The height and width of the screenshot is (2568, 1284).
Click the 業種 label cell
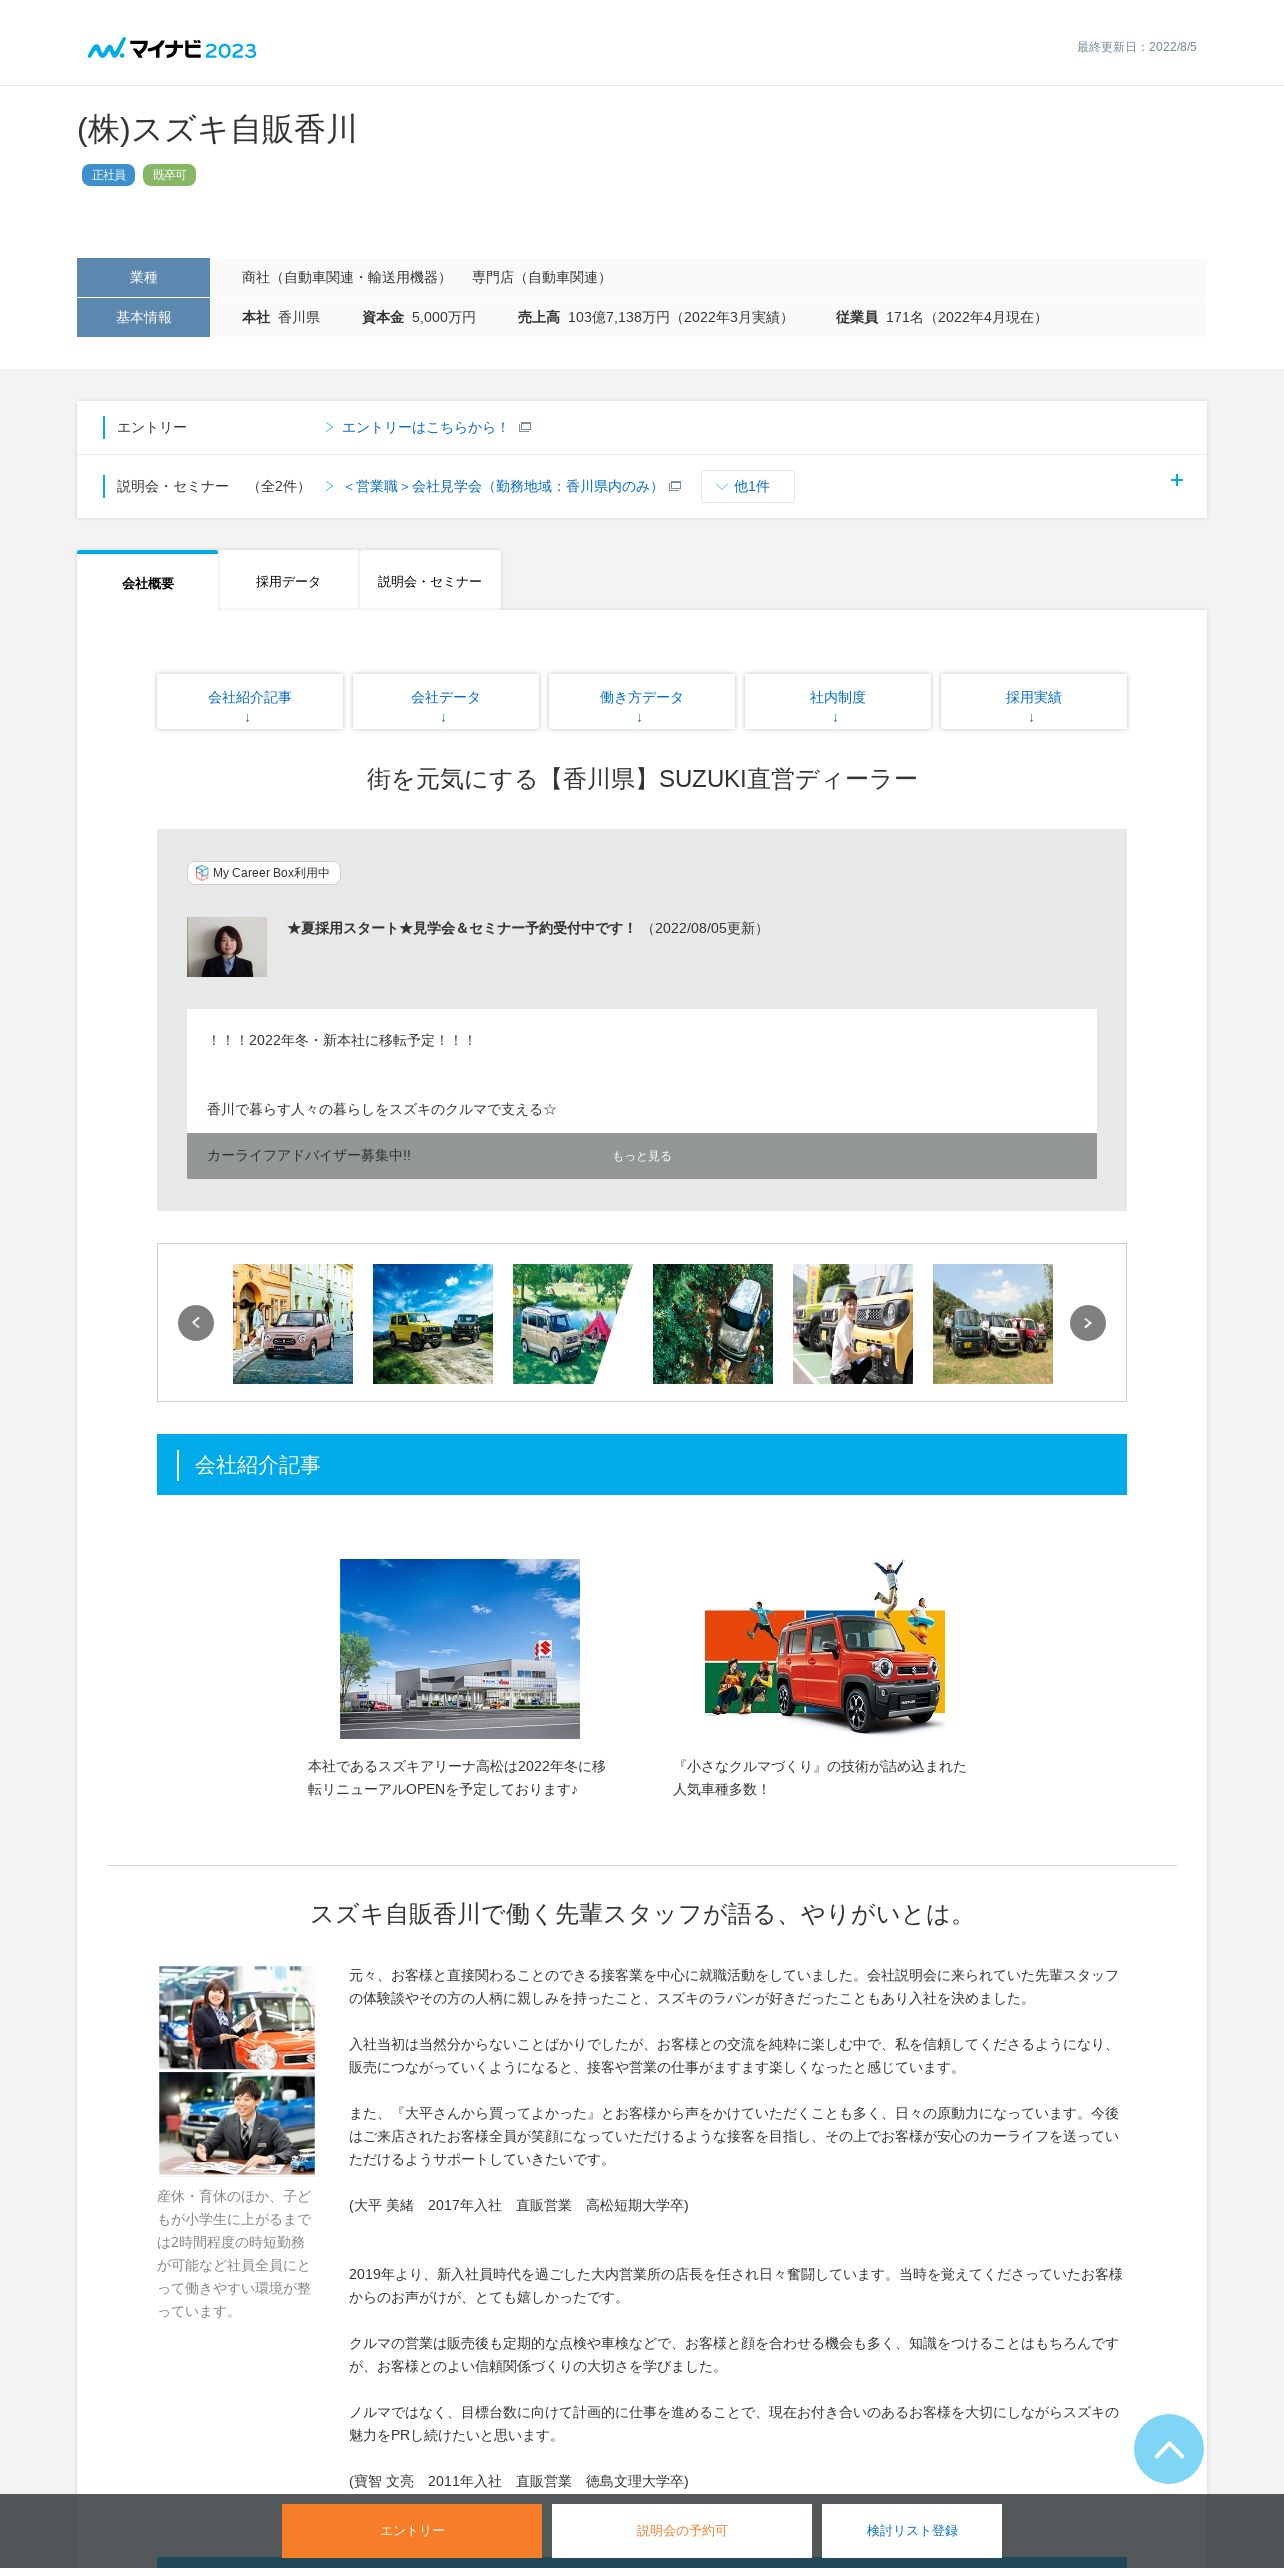(143, 277)
